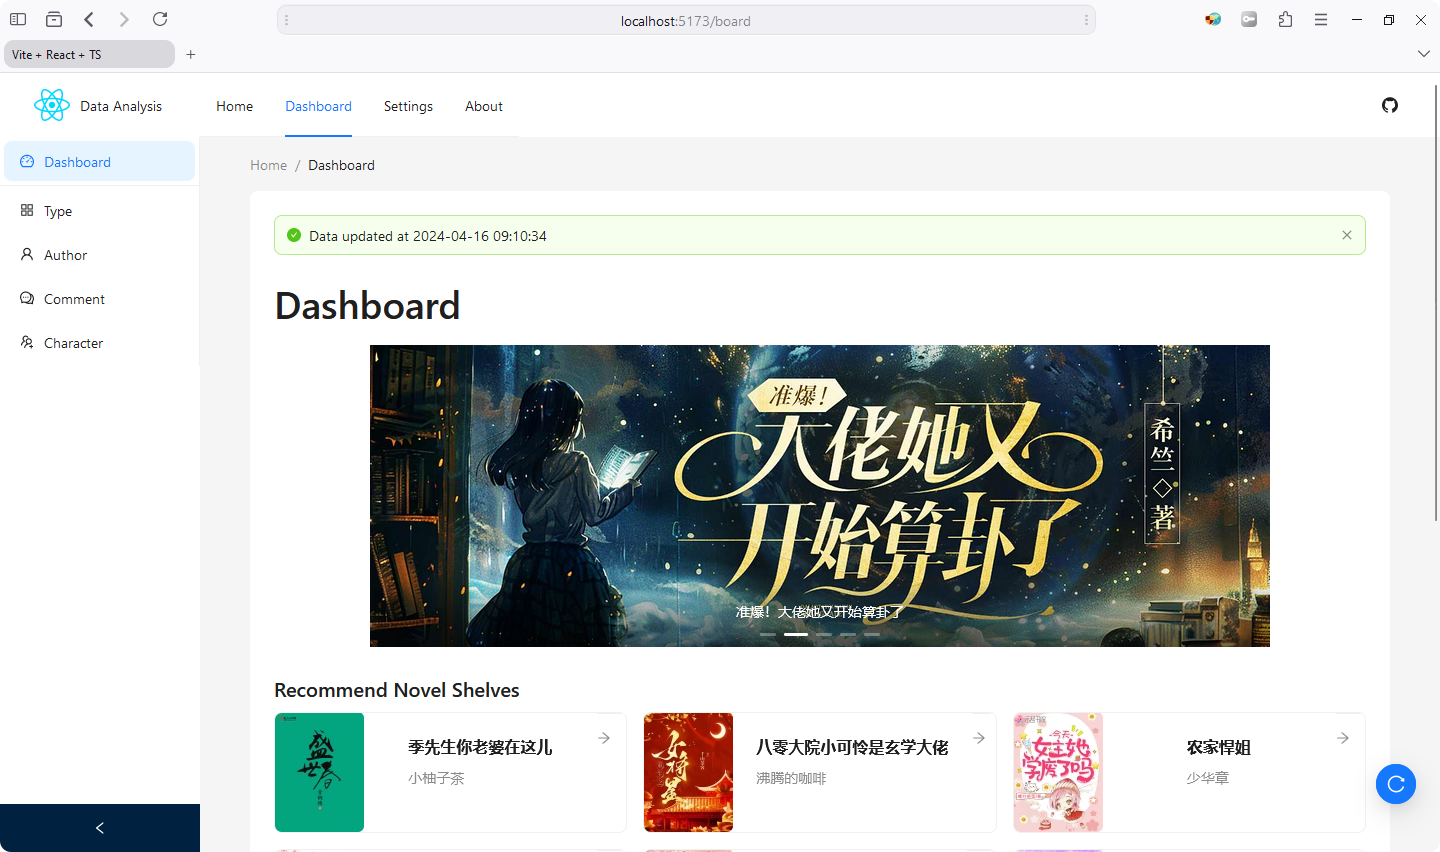Image resolution: width=1440 pixels, height=852 pixels.
Task: Click the 大佬她又开始算卦了 banner image
Action: coord(820,496)
